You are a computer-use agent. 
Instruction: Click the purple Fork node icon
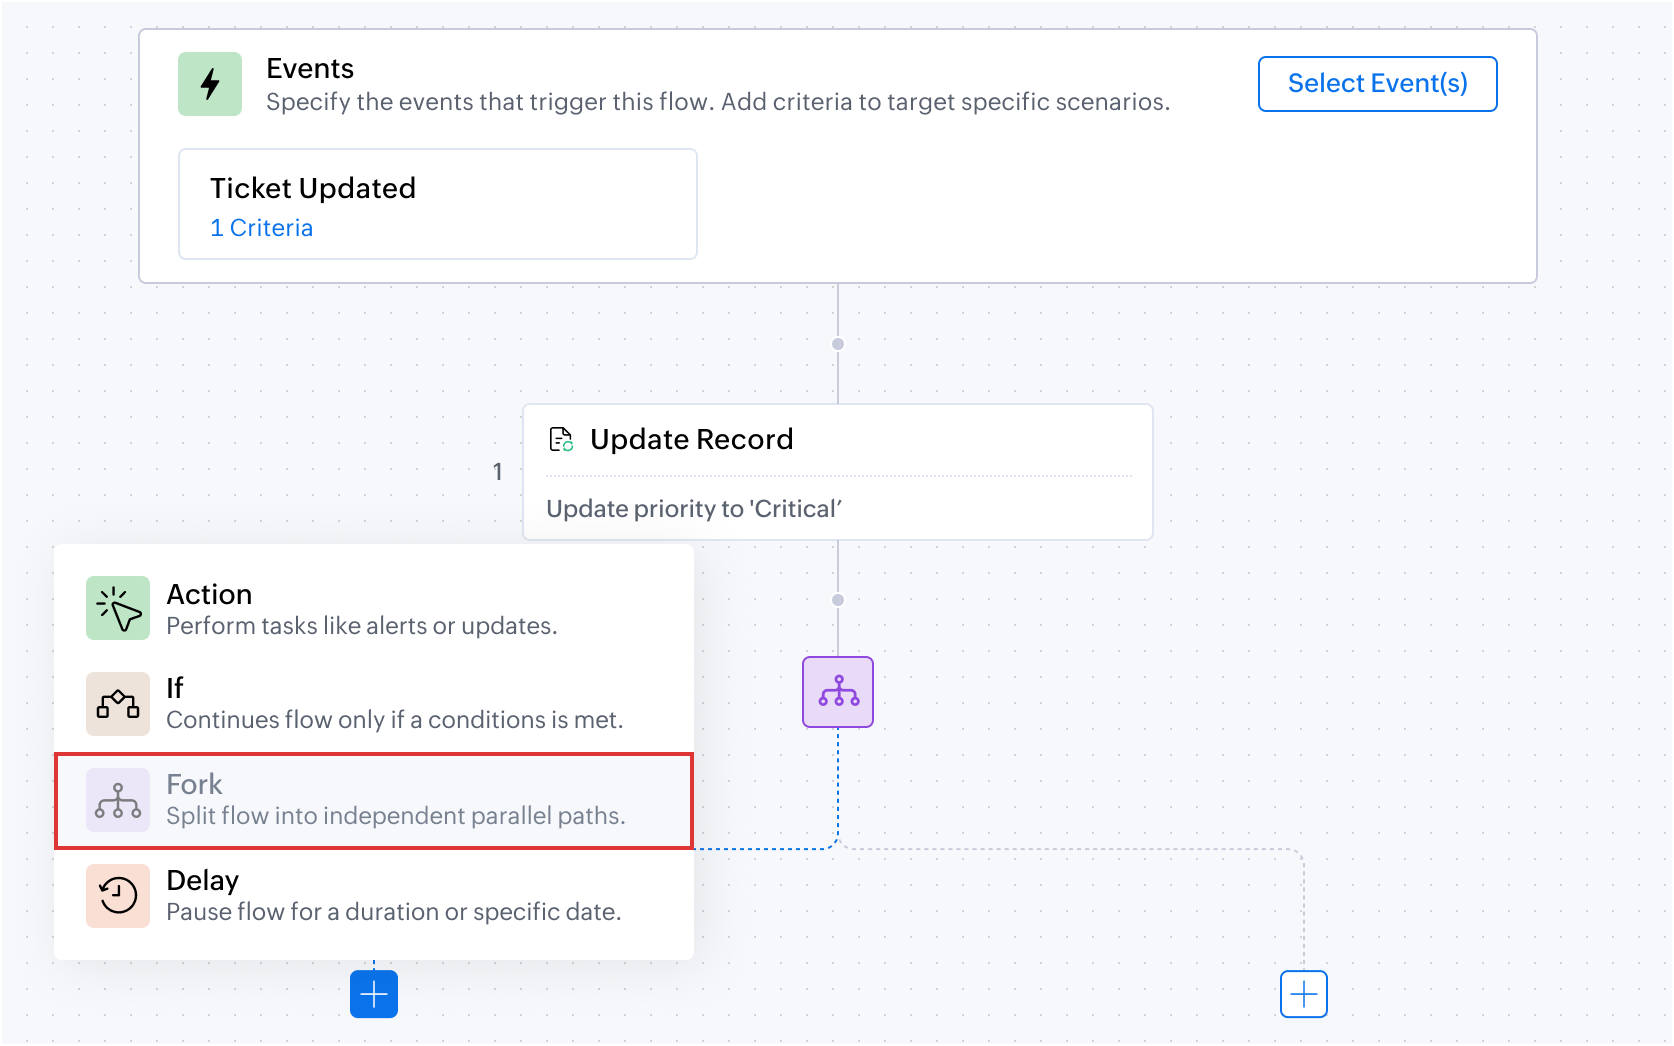(838, 692)
